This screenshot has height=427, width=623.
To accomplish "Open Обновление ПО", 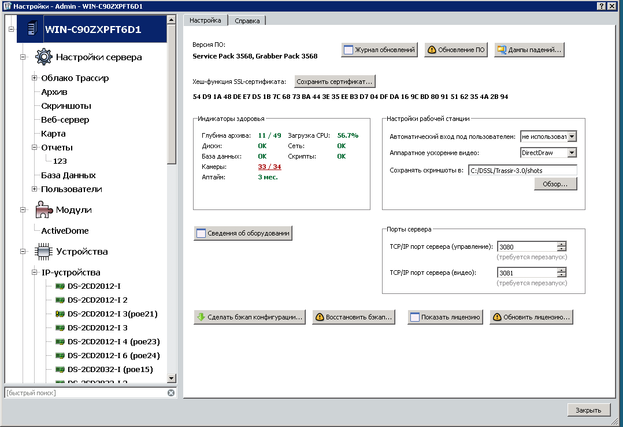I will coord(456,50).
